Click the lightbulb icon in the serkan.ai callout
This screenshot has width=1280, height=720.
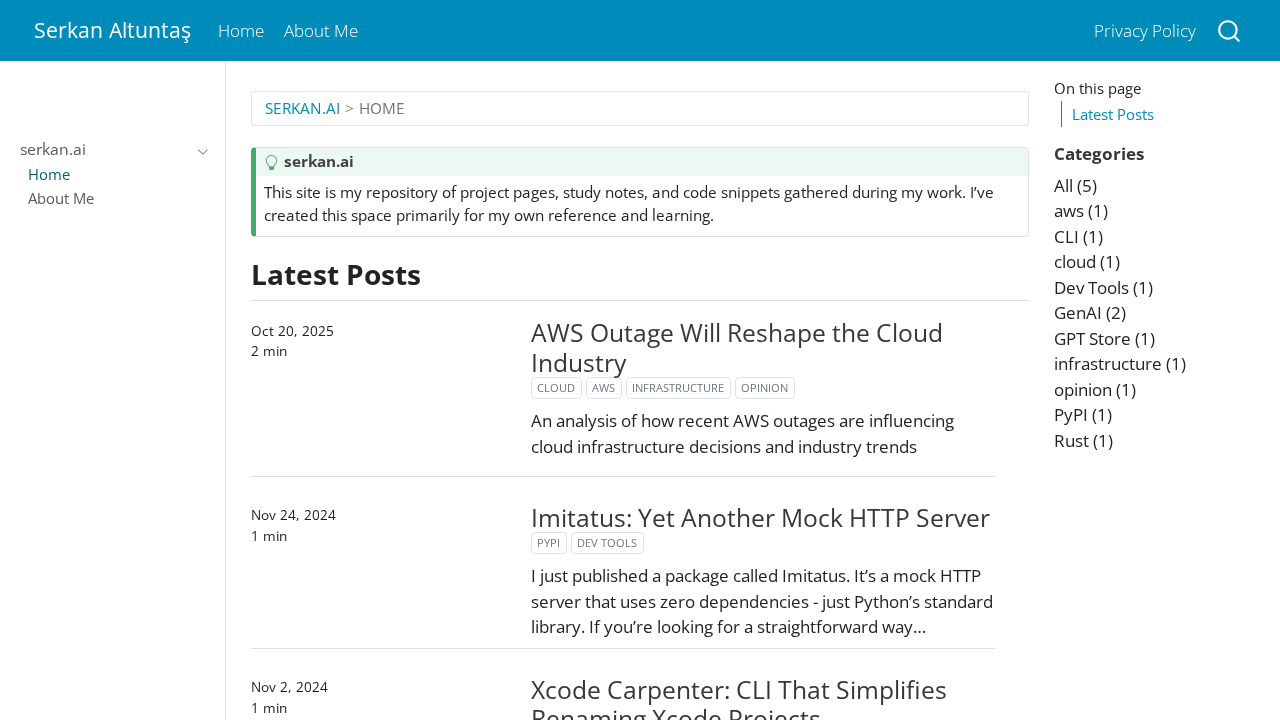pos(271,162)
